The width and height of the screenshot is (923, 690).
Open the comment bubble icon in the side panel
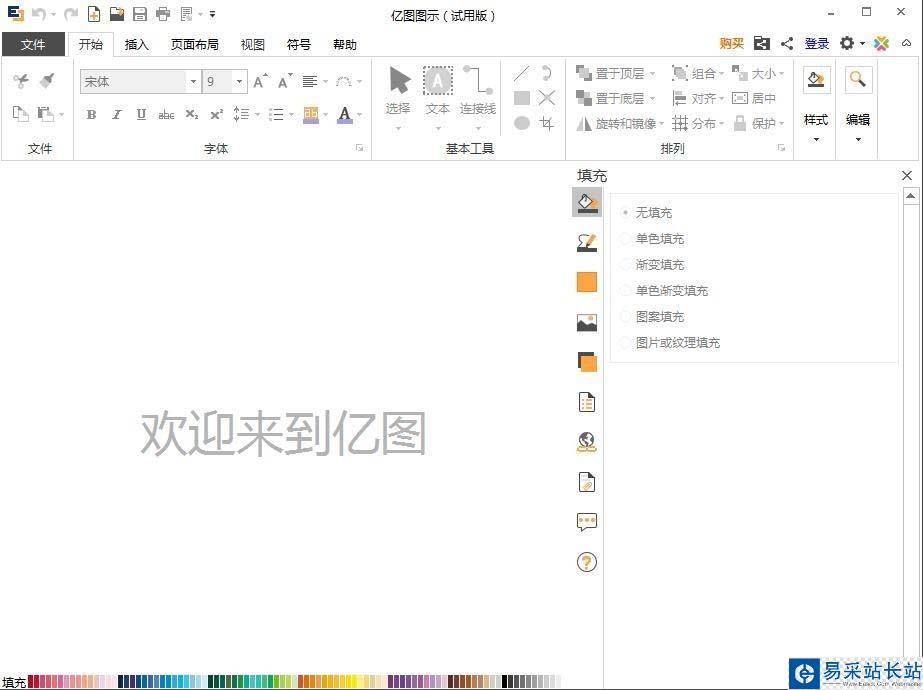click(587, 522)
